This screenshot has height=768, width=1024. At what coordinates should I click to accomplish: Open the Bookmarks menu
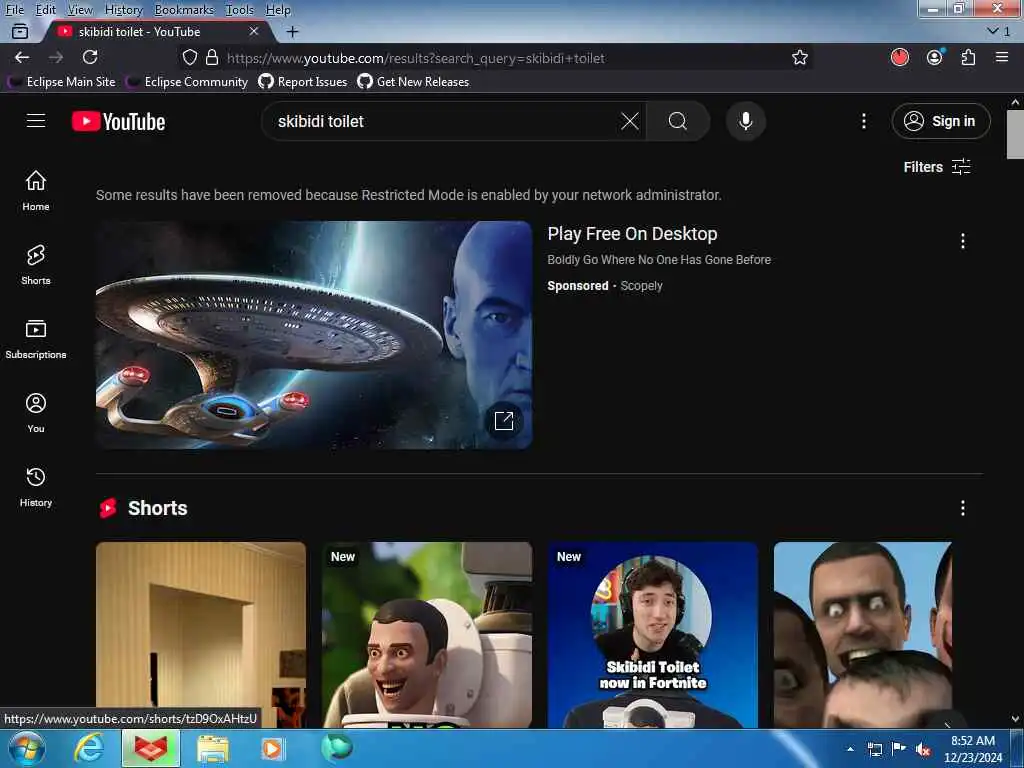click(184, 9)
